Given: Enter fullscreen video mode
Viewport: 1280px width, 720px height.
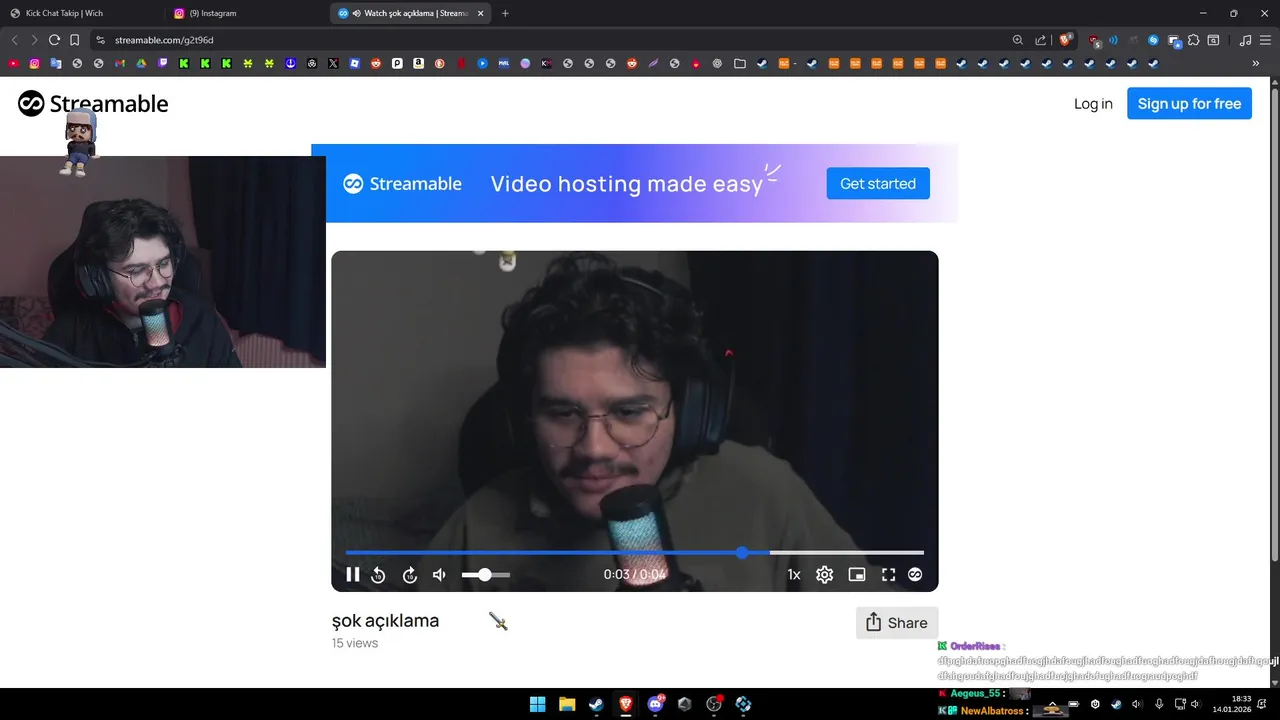Looking at the screenshot, I should coord(888,575).
